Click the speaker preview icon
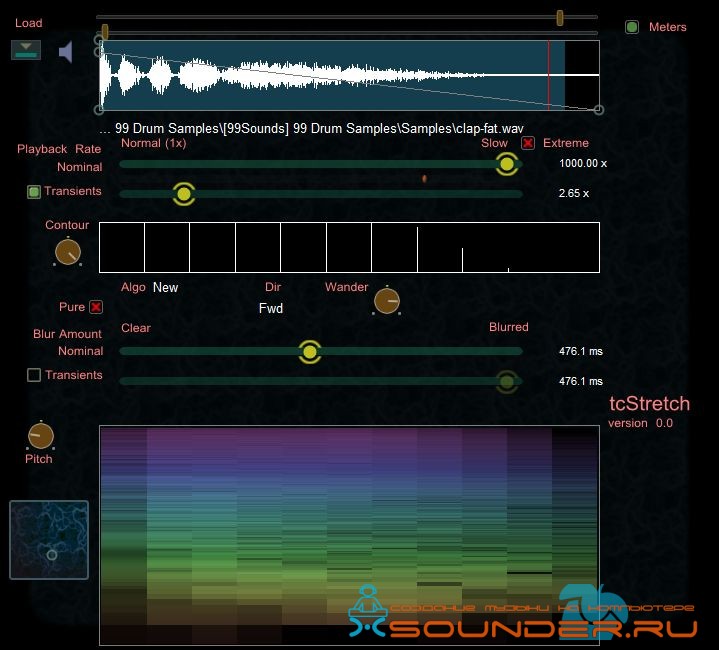The height and width of the screenshot is (650, 719). pos(66,51)
